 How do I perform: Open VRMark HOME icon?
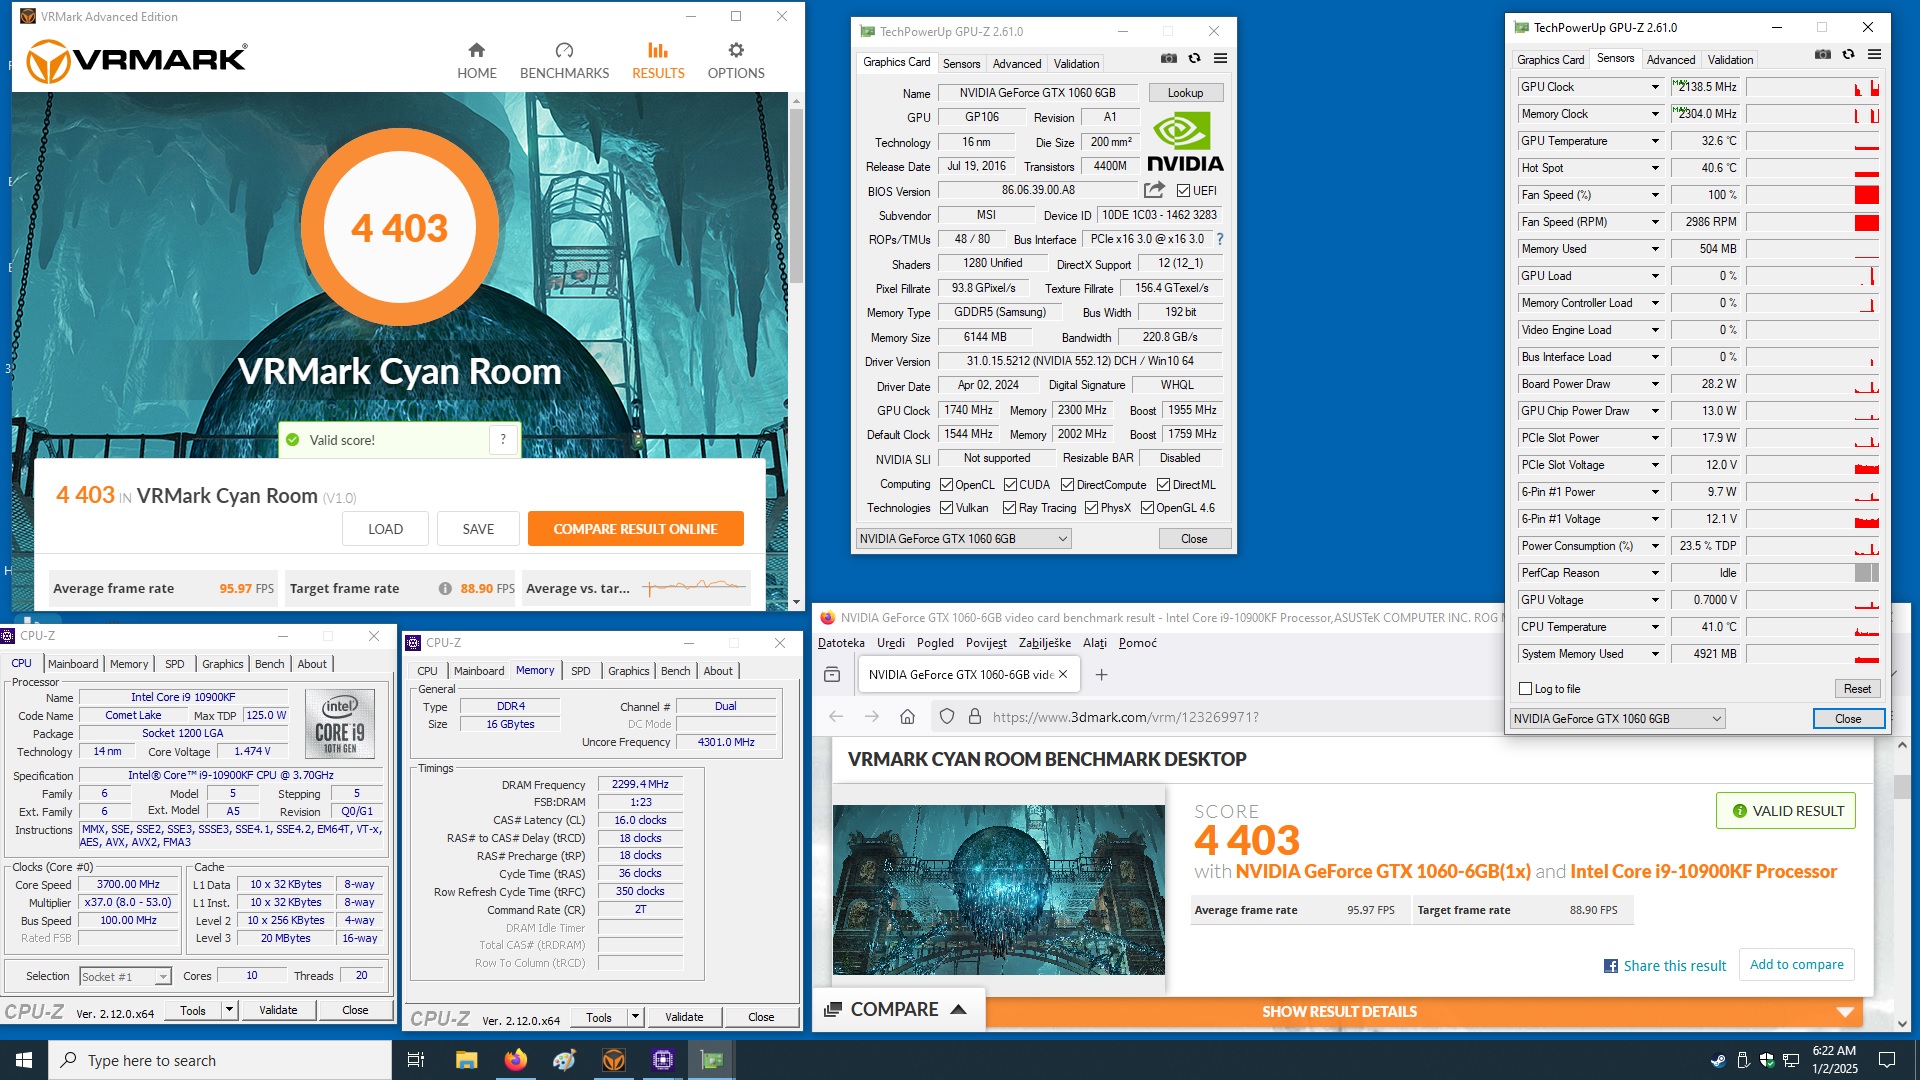(x=476, y=50)
